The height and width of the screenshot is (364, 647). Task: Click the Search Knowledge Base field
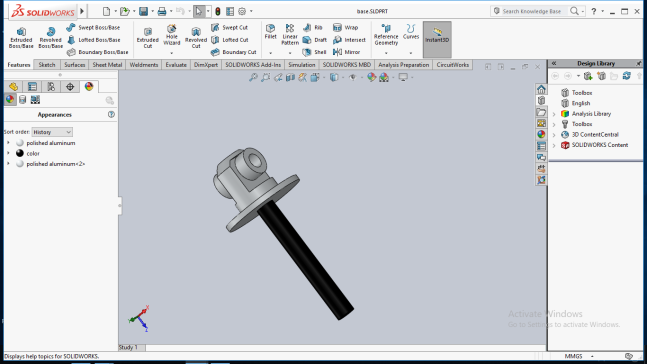coord(531,11)
